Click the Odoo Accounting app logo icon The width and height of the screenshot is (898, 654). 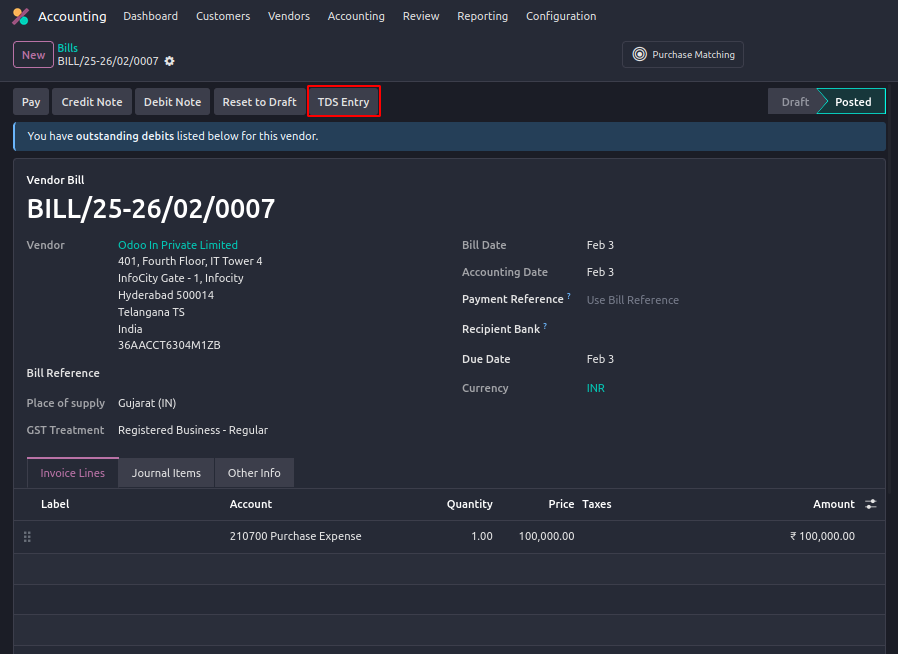(x=20, y=16)
